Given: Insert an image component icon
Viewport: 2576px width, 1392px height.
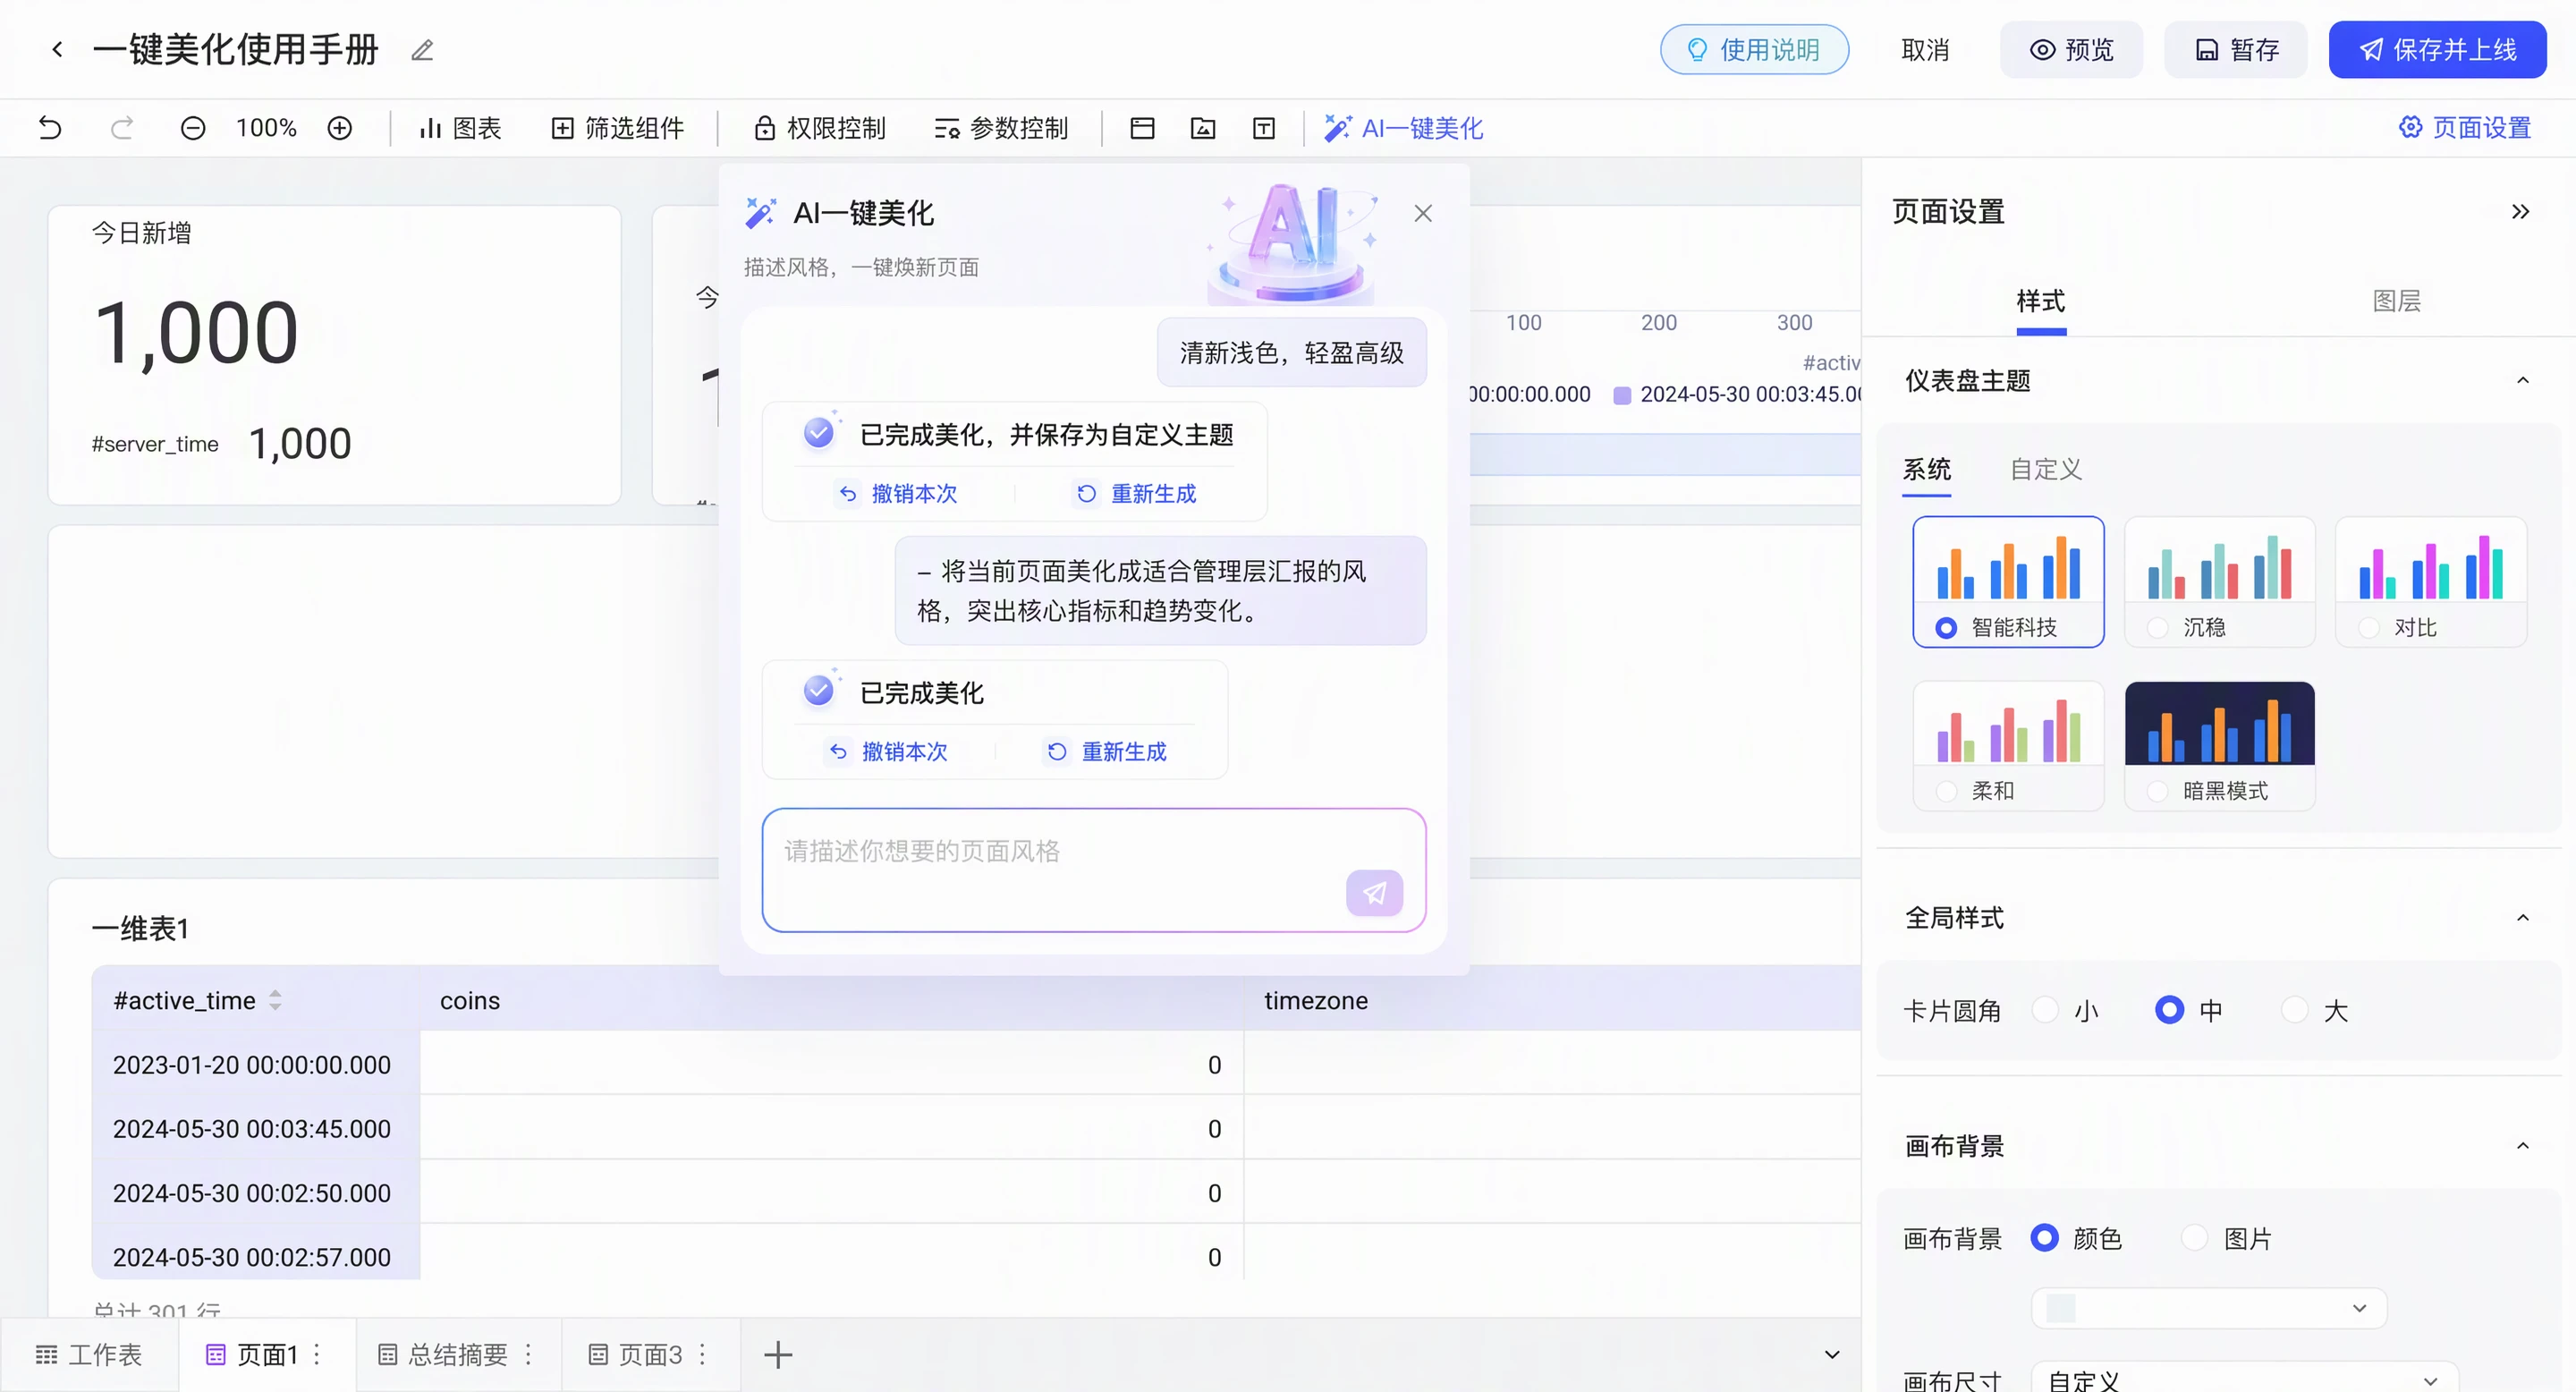Looking at the screenshot, I should pos(1203,128).
